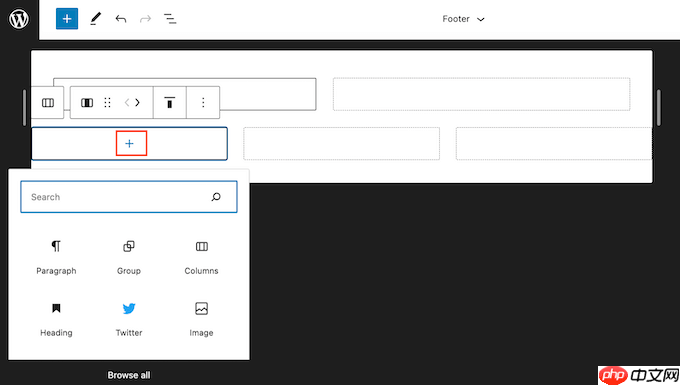Image resolution: width=680 pixels, height=385 pixels.
Task: Click the Column block type icon
Action: 87,103
